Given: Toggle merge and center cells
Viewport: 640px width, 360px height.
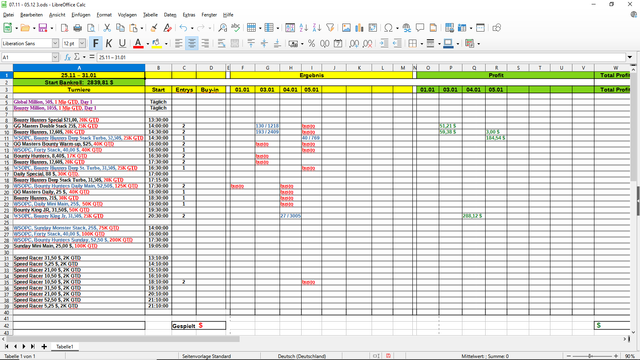Looking at the screenshot, I should 235,43.
